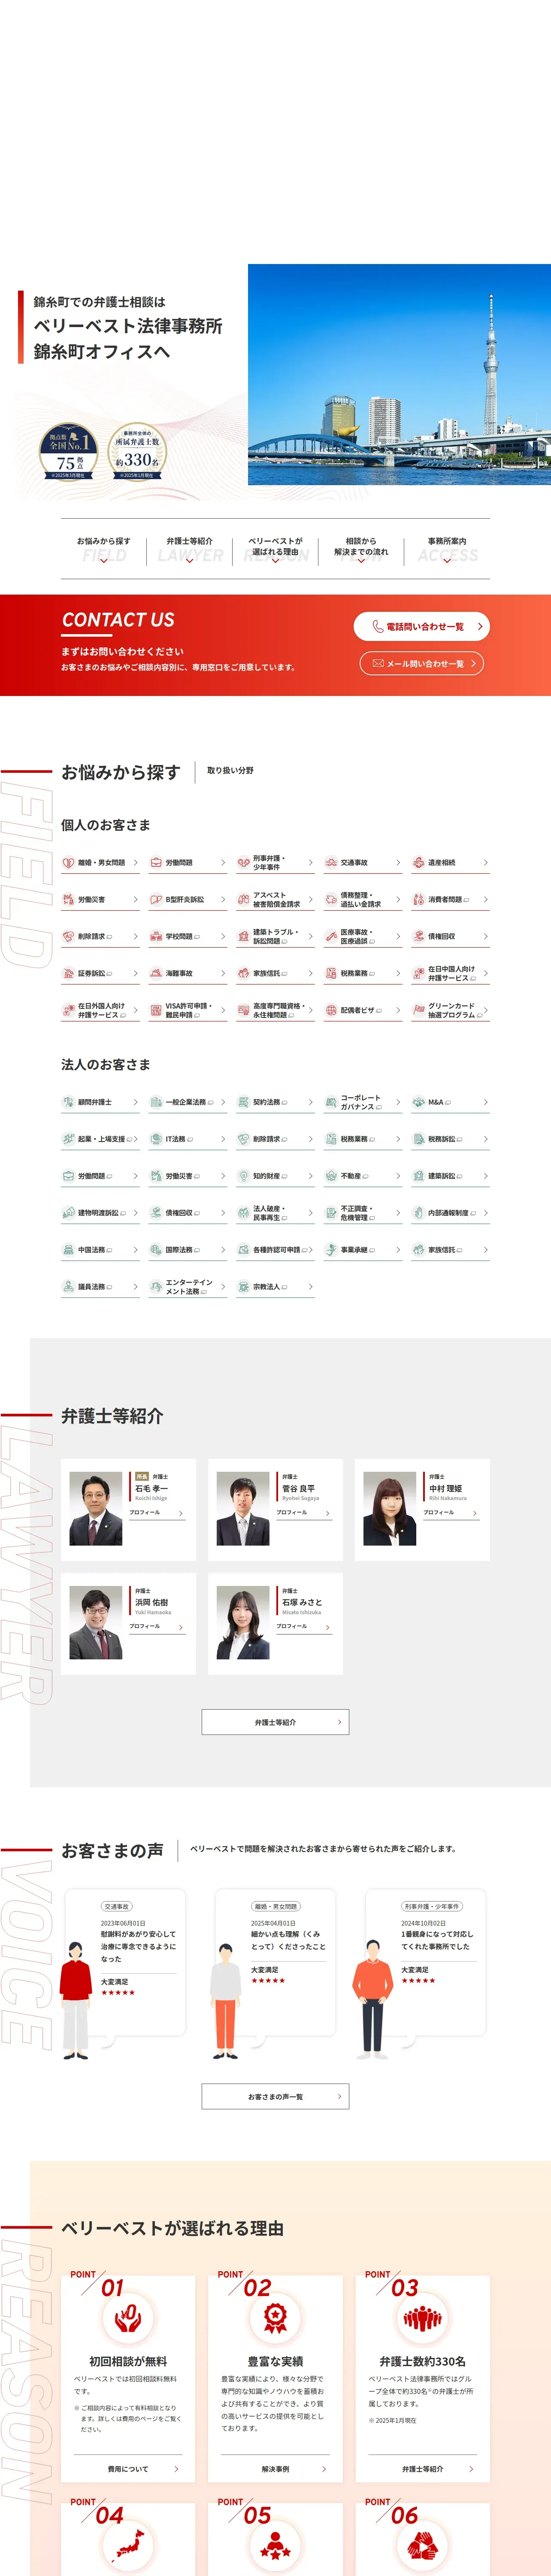Click the chevron on 事業承継 row
The width and height of the screenshot is (551, 2576).
(398, 1250)
